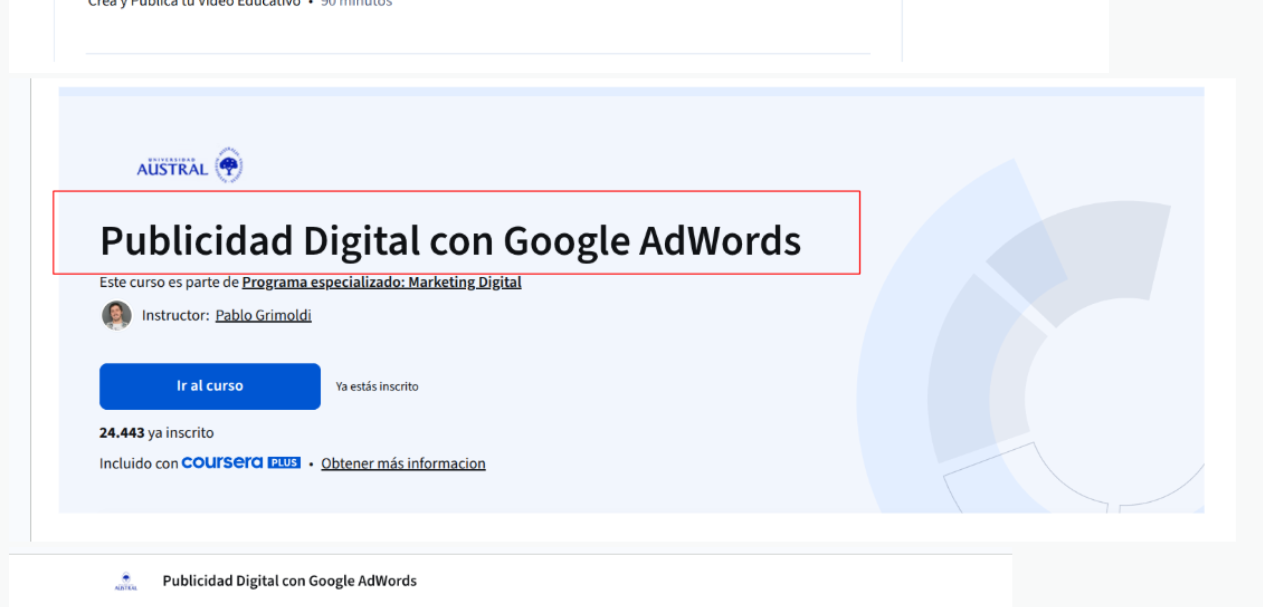Click the large course title heading
1263x607 pixels.
(x=450, y=241)
